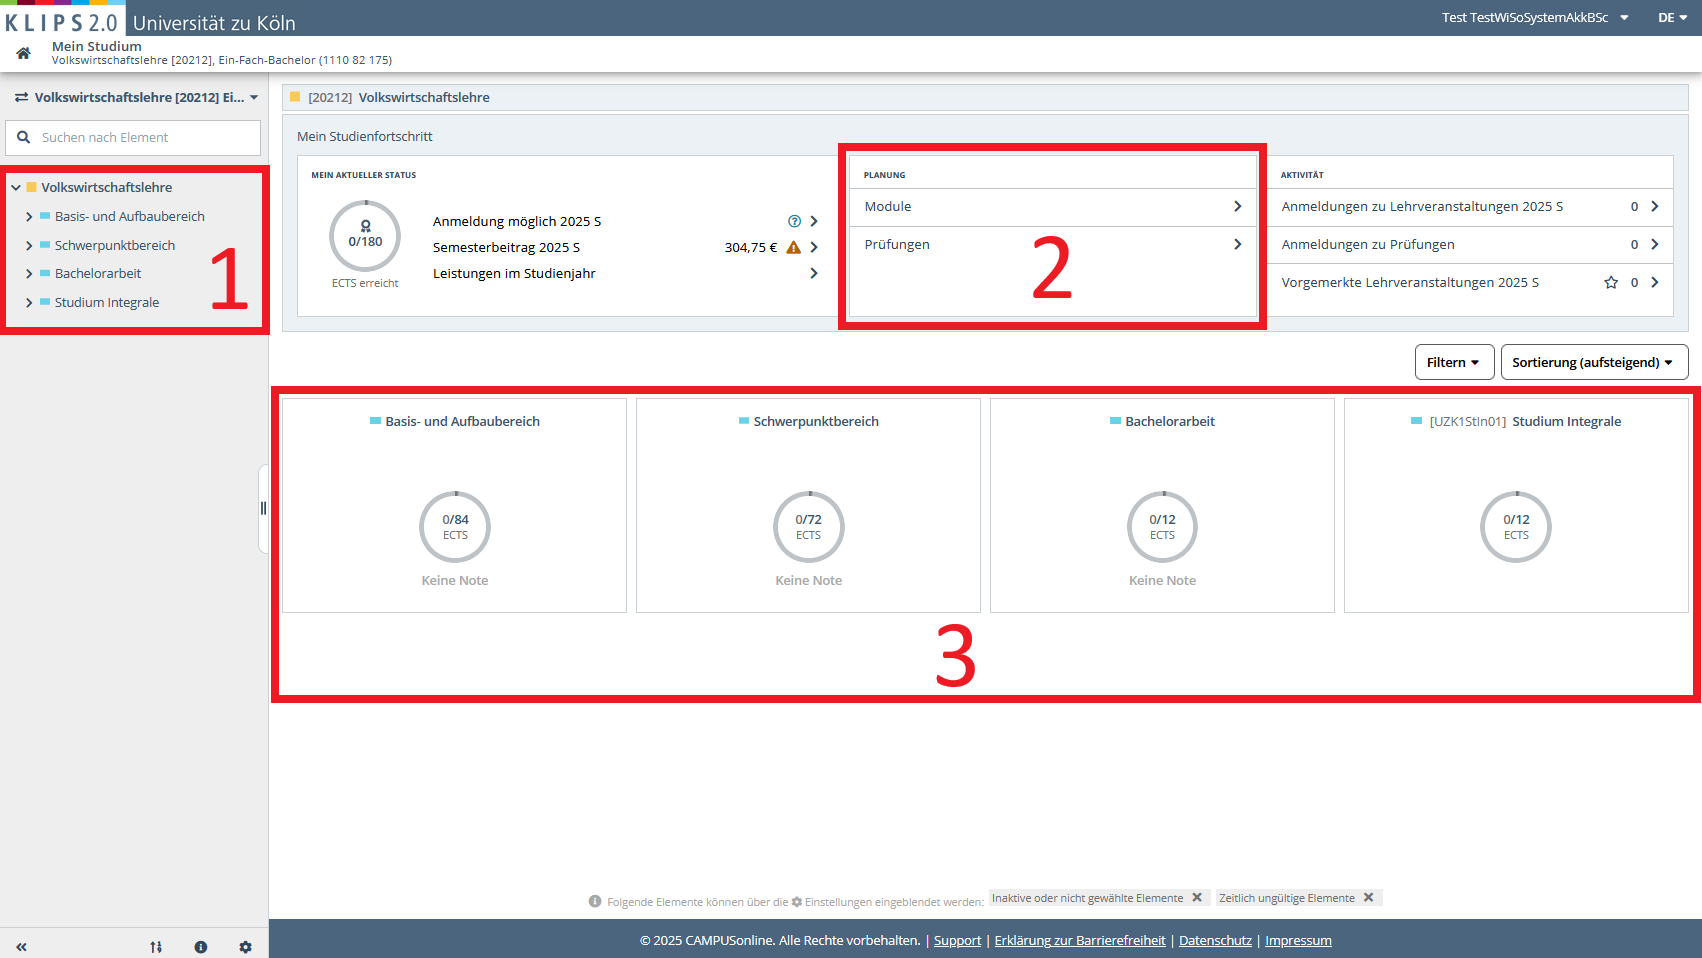Remove 'Inaktive oder nicht gewählte Elemente' chip
Screen dimensions: 1702x958
[1197, 897]
